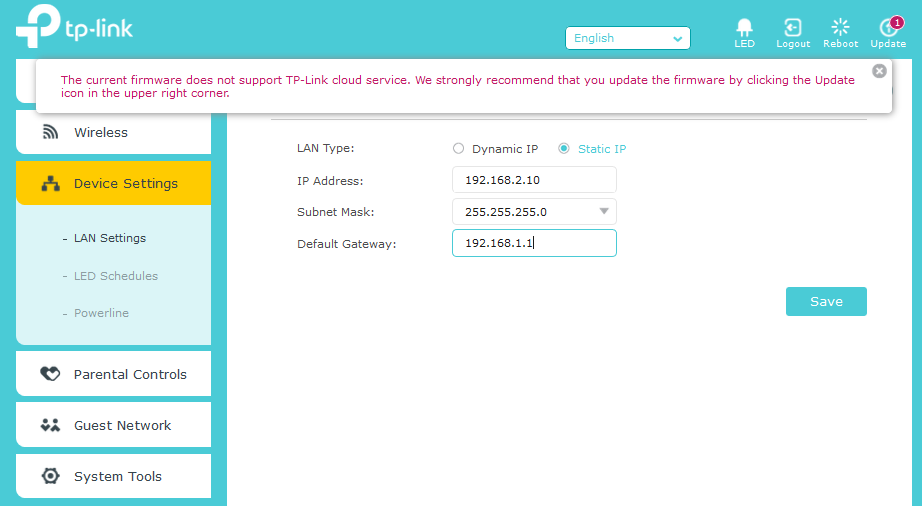Click the Default Gateway input field
922x506 pixels.
534,243
